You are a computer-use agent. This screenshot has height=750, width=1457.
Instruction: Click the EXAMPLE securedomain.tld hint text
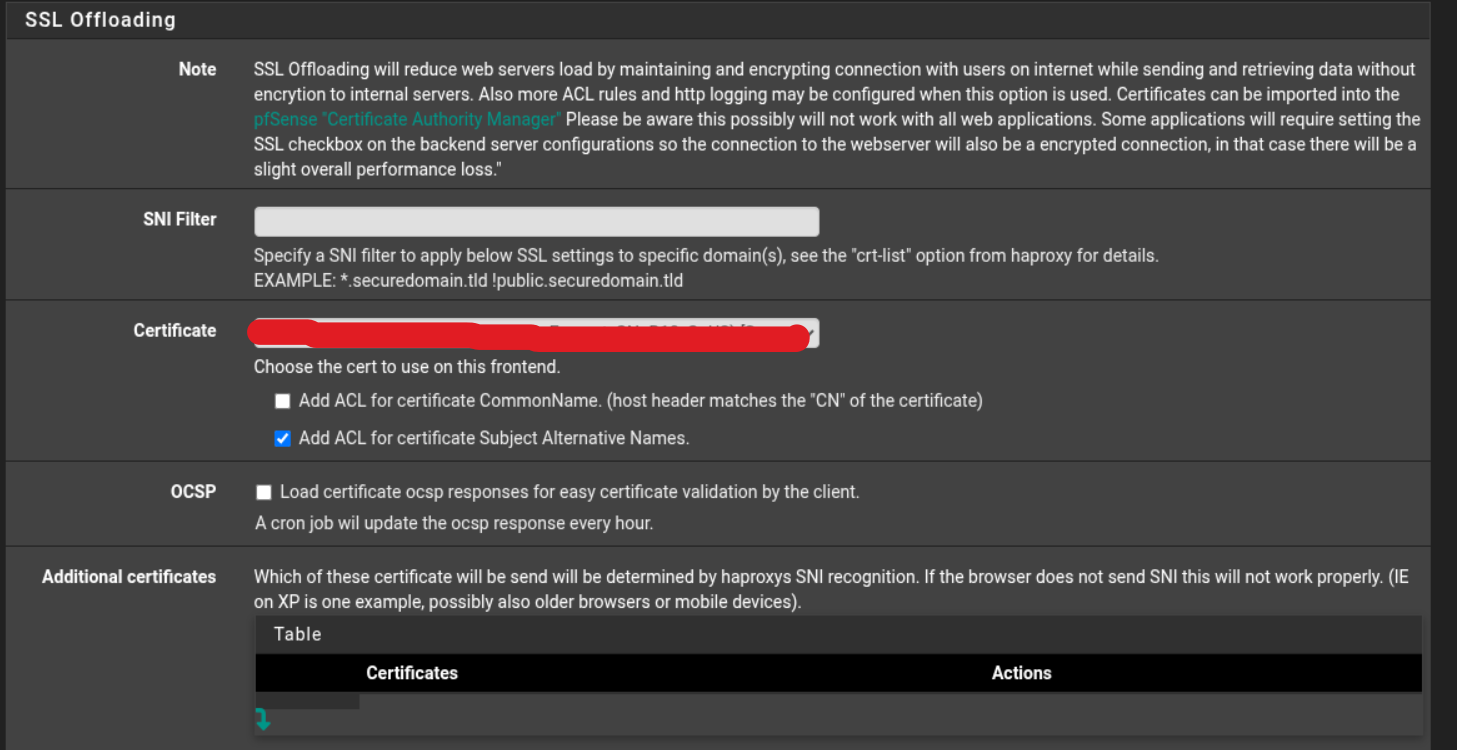pyautogui.click(x=468, y=280)
